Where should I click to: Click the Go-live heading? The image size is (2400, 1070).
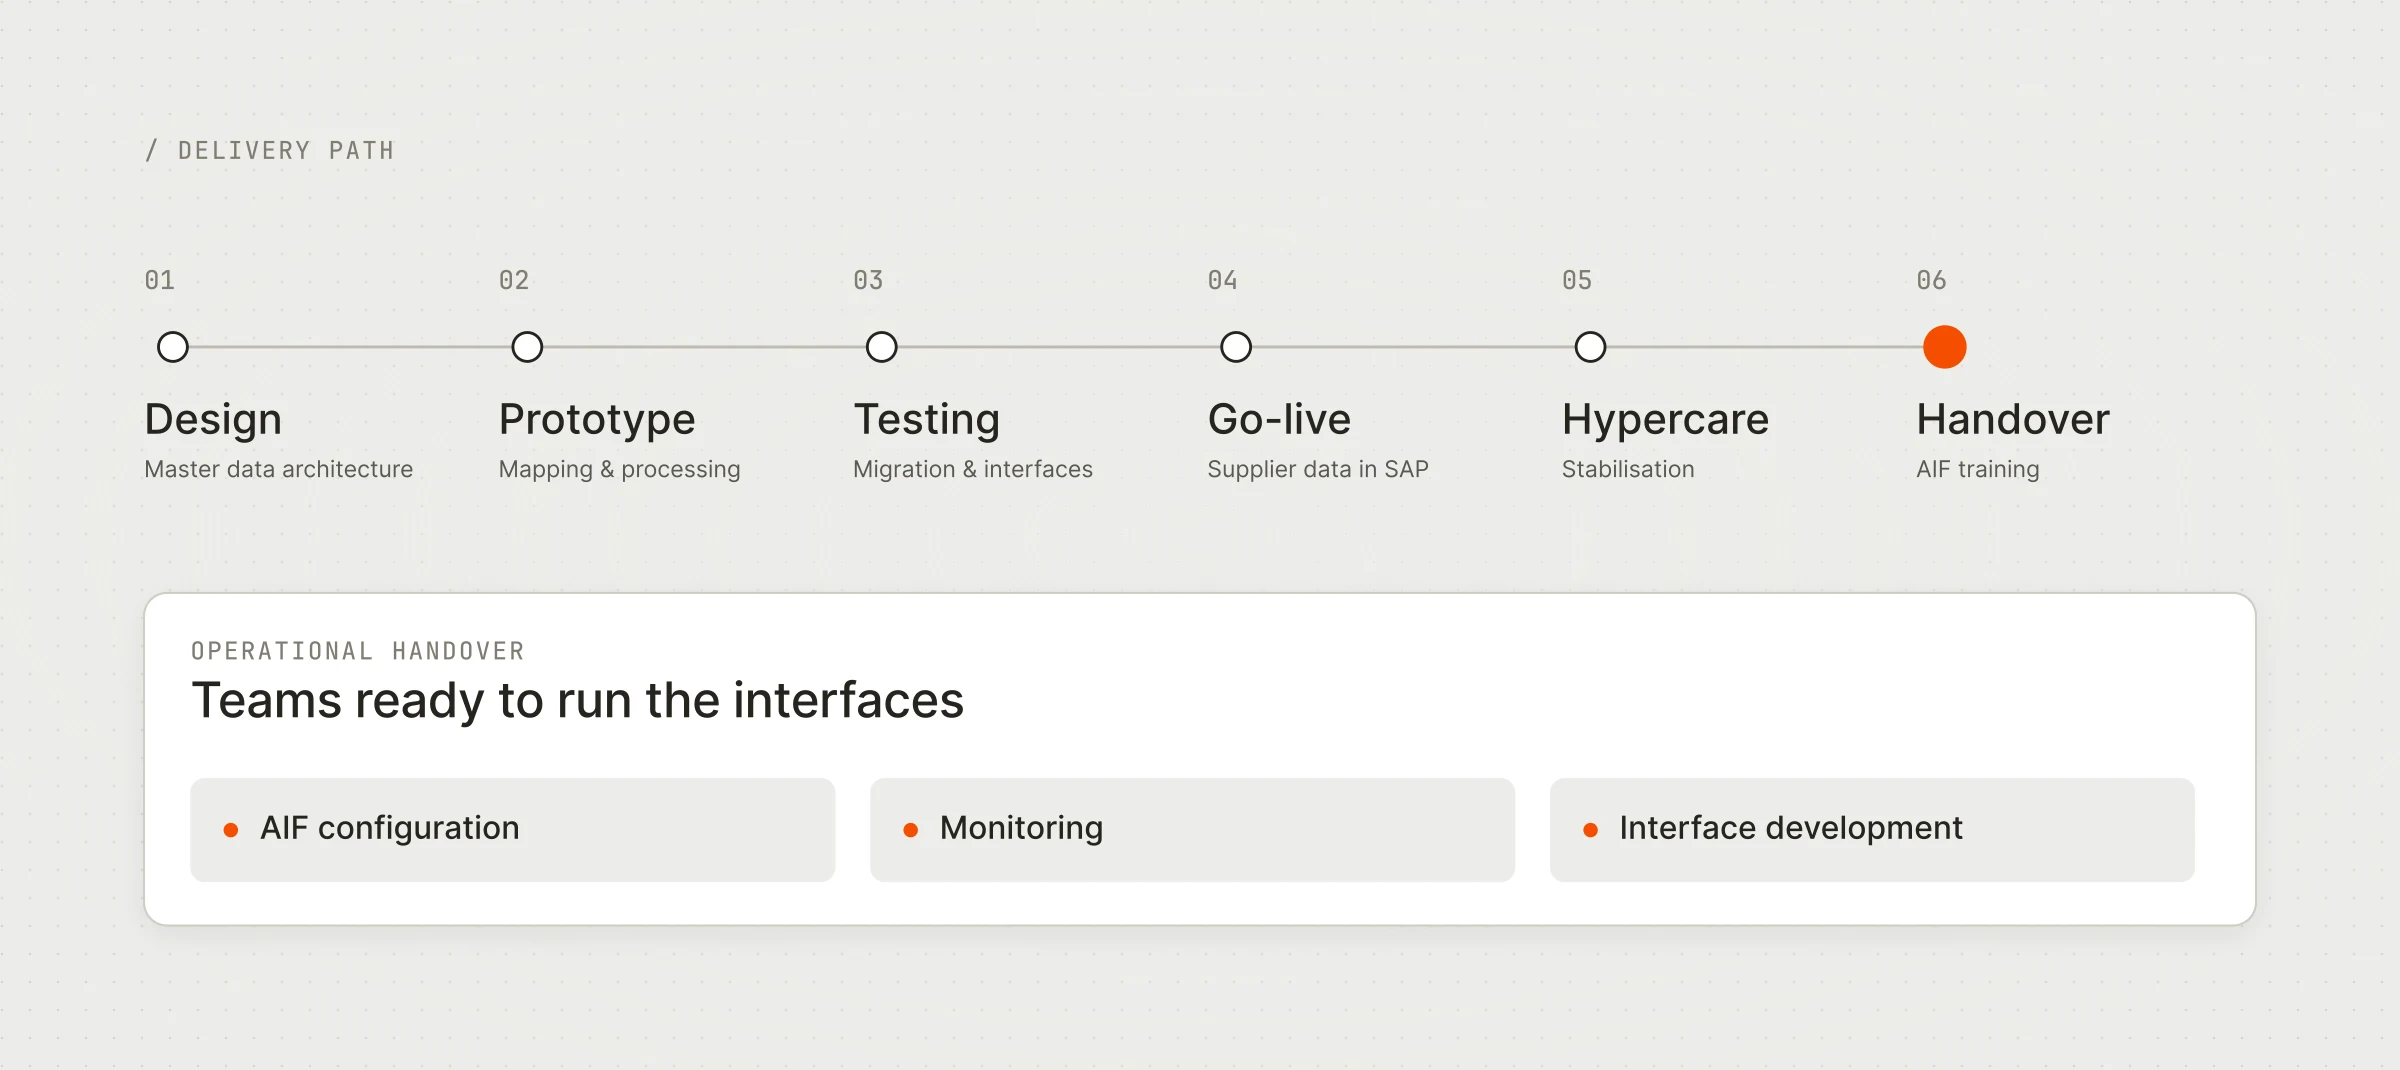(1279, 420)
